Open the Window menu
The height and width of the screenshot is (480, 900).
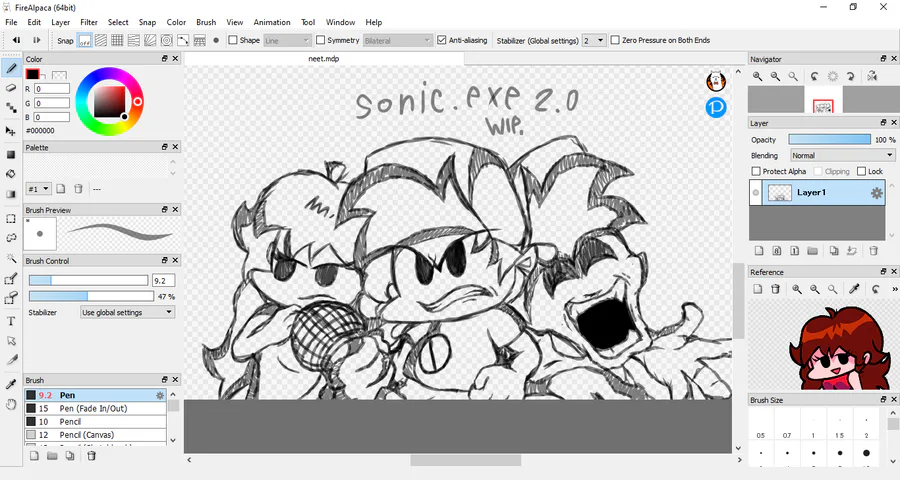[340, 22]
